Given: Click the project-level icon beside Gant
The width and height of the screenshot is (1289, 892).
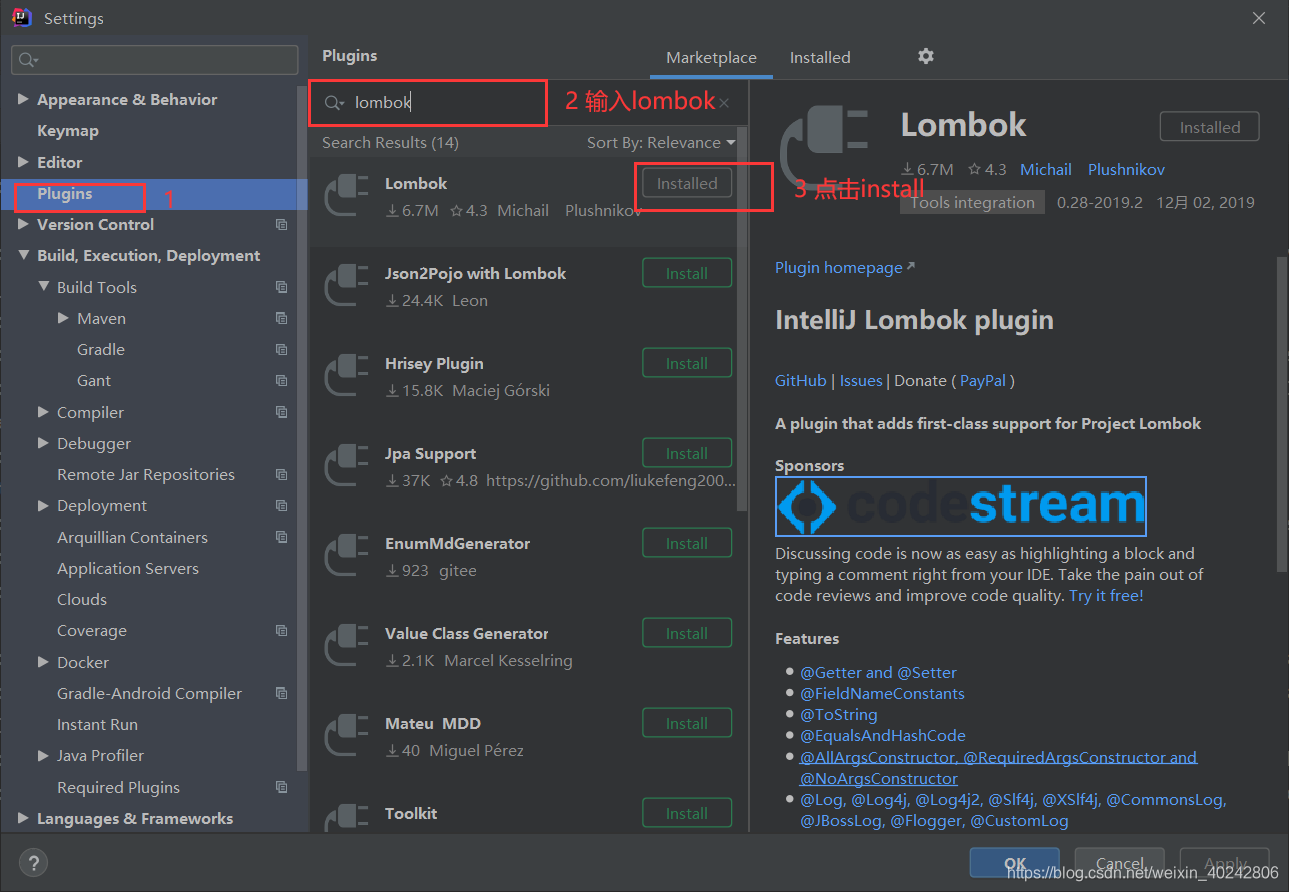Looking at the screenshot, I should click(281, 381).
